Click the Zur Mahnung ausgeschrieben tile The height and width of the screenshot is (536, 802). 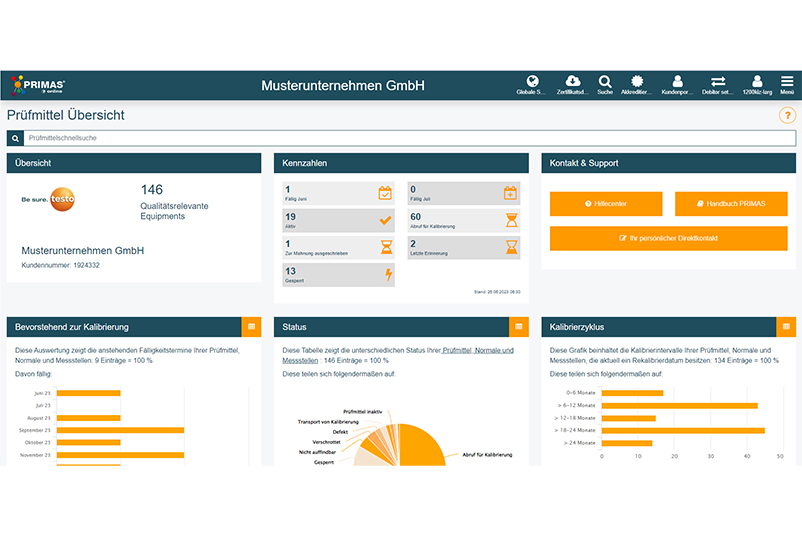339,248
